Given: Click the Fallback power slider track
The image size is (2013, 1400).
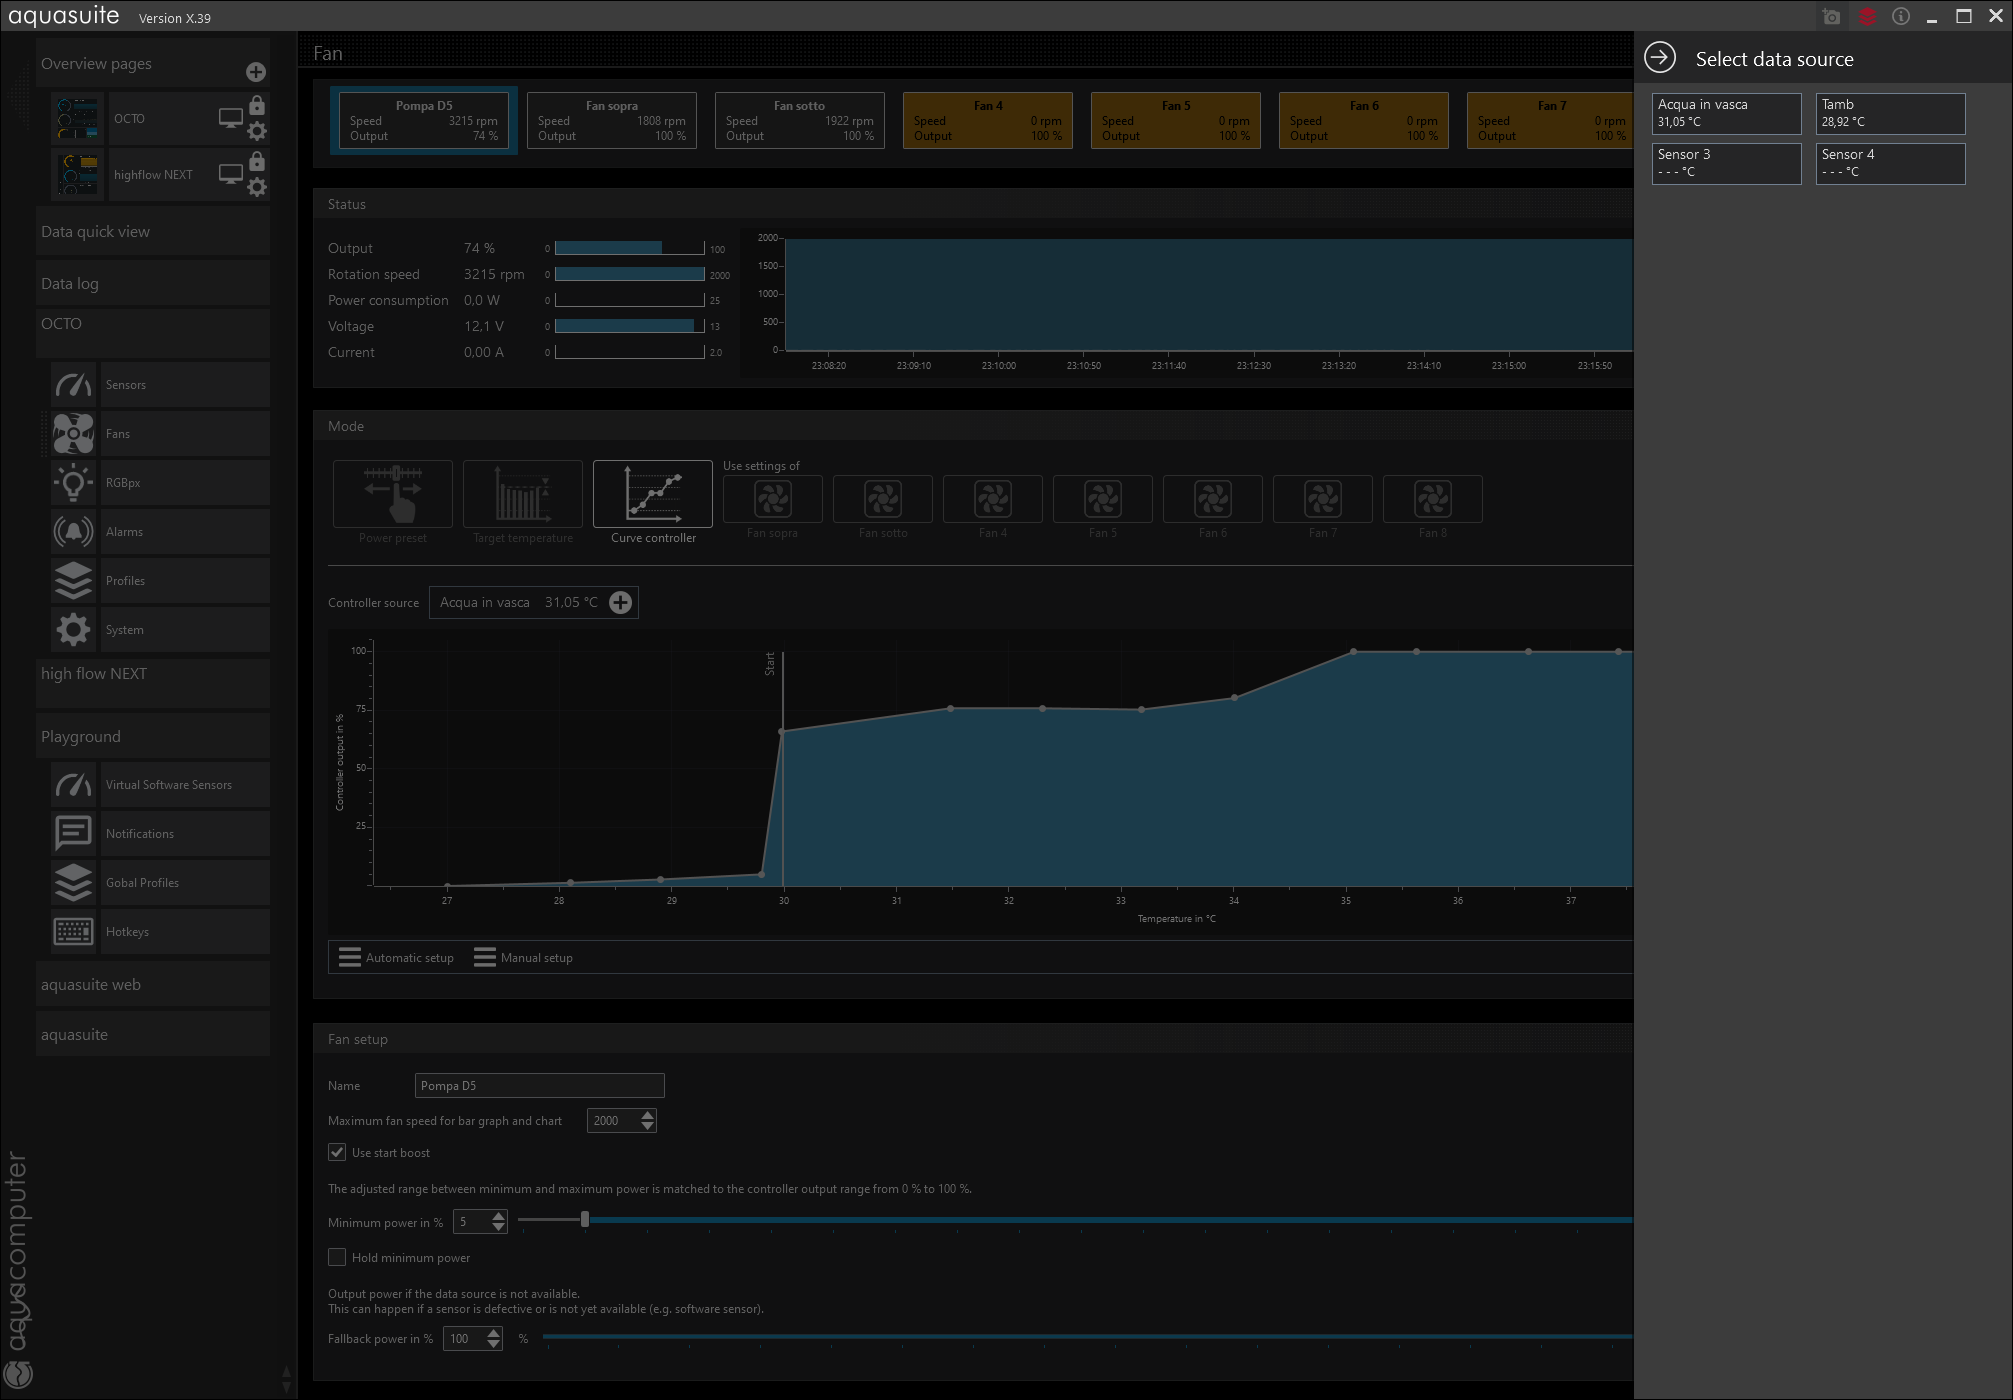Looking at the screenshot, I should (1088, 1337).
